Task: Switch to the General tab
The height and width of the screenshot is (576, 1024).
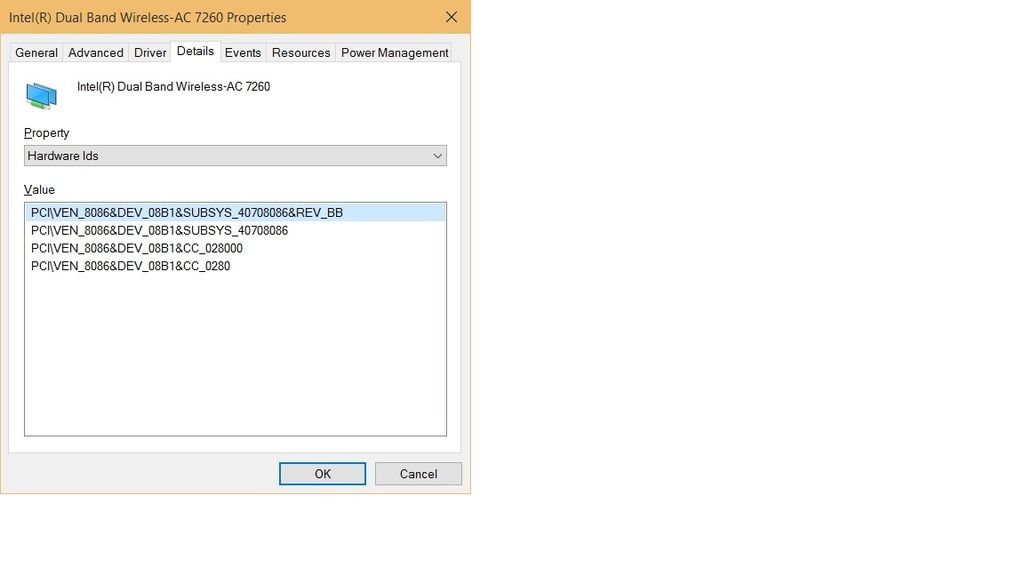Action: tap(37, 53)
